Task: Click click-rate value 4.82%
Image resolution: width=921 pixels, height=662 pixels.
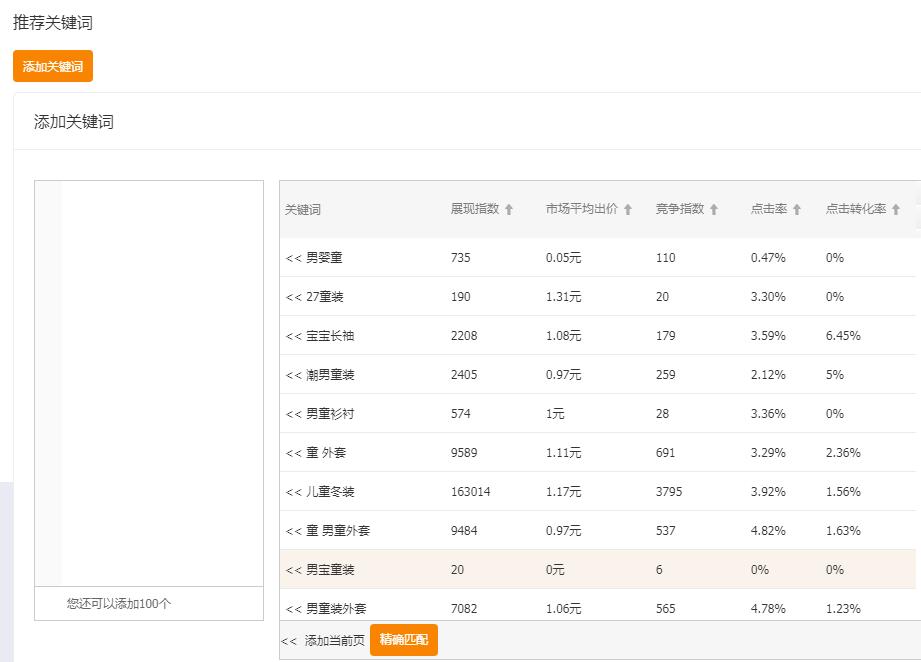Action: coord(768,530)
